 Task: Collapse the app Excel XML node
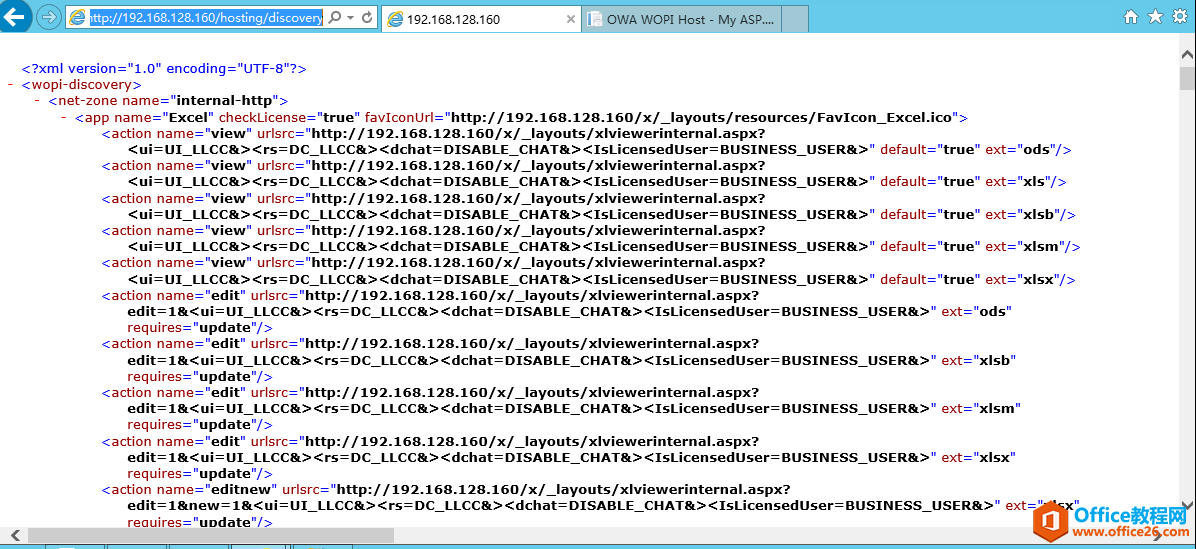[x=64, y=117]
